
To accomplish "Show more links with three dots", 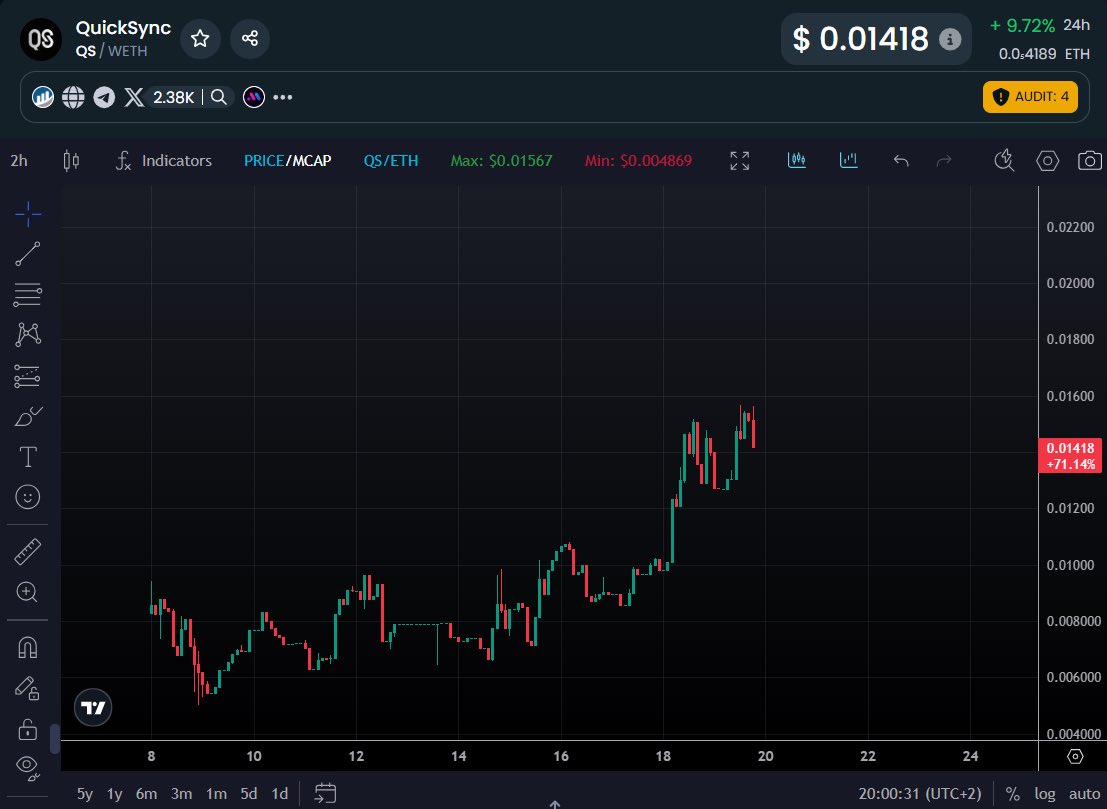I will click(x=283, y=97).
